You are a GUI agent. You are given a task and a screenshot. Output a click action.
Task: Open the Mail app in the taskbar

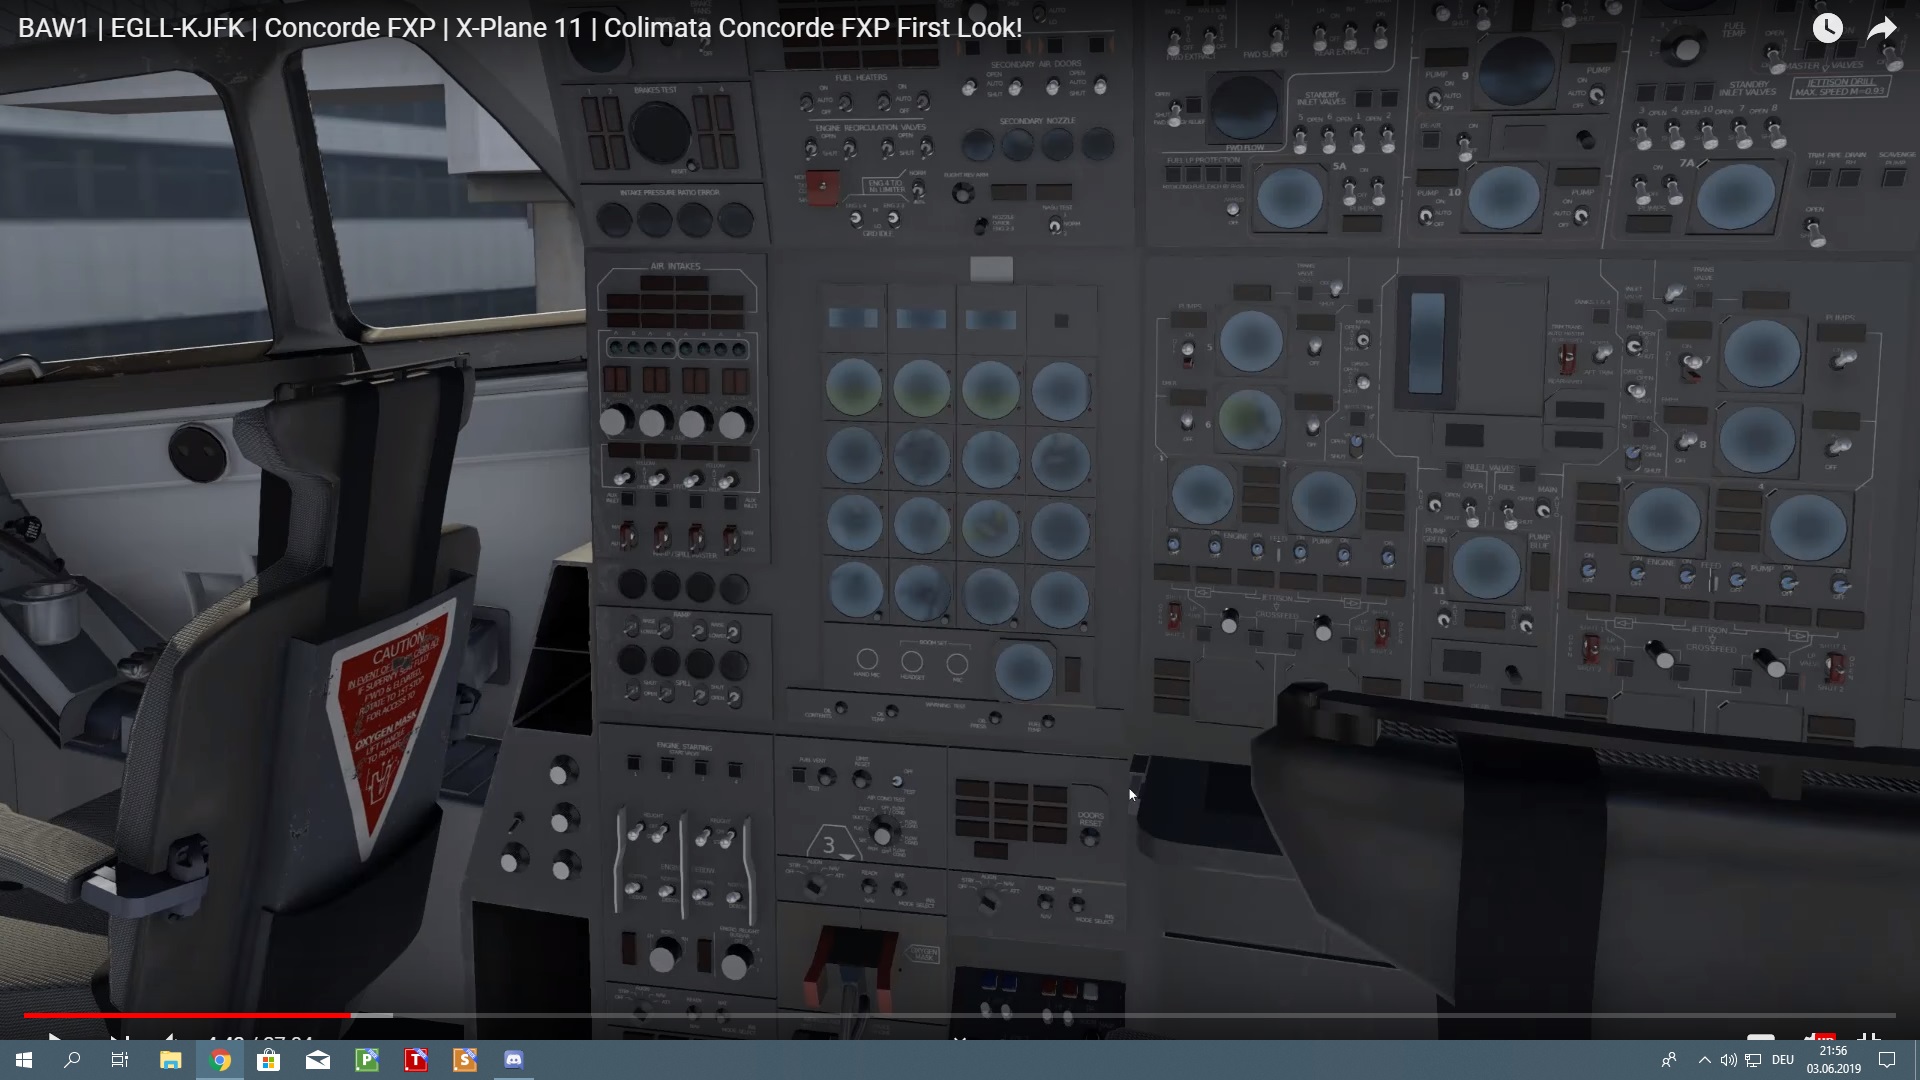pyautogui.click(x=318, y=1060)
